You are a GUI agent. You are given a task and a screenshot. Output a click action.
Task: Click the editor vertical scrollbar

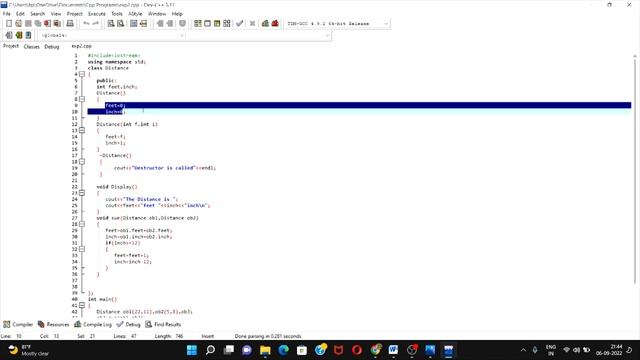click(635, 171)
